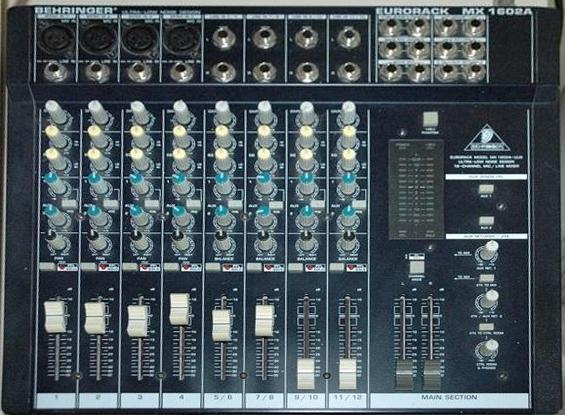The image size is (565, 415).
Task: Click the channel label '1' at the bottom
Action: (56, 397)
